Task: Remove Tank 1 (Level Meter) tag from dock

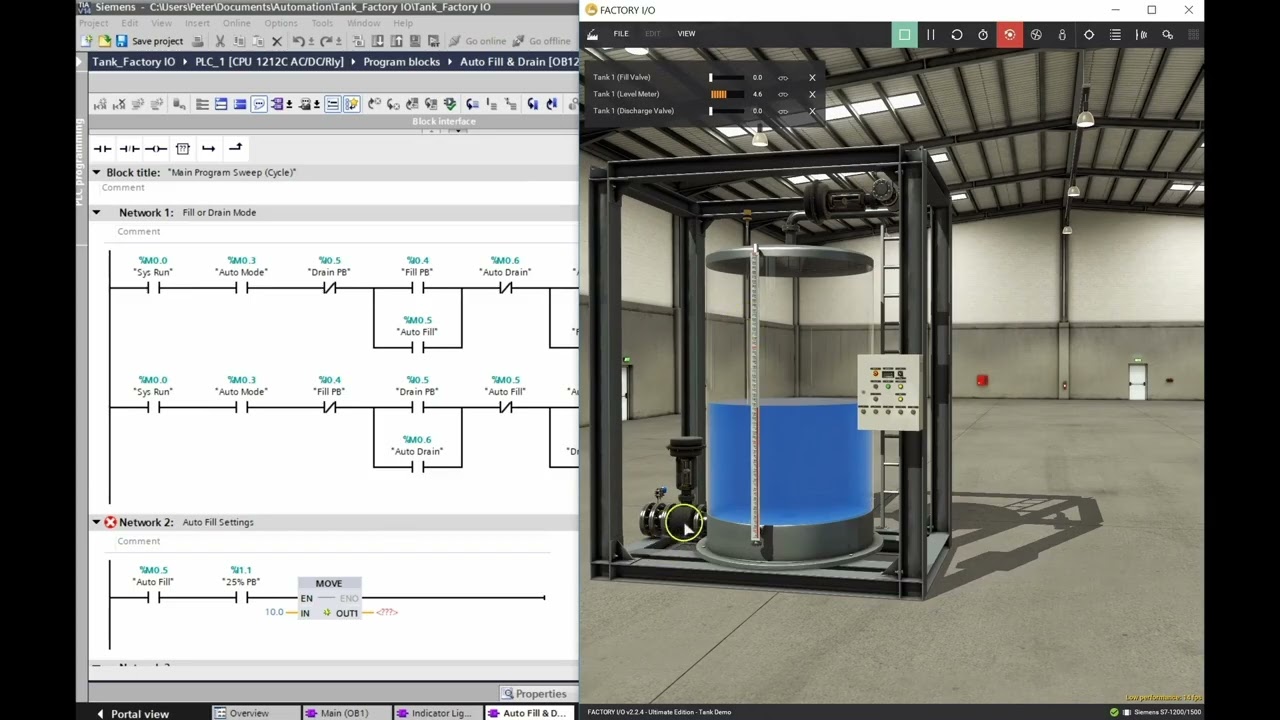Action: coord(812,94)
